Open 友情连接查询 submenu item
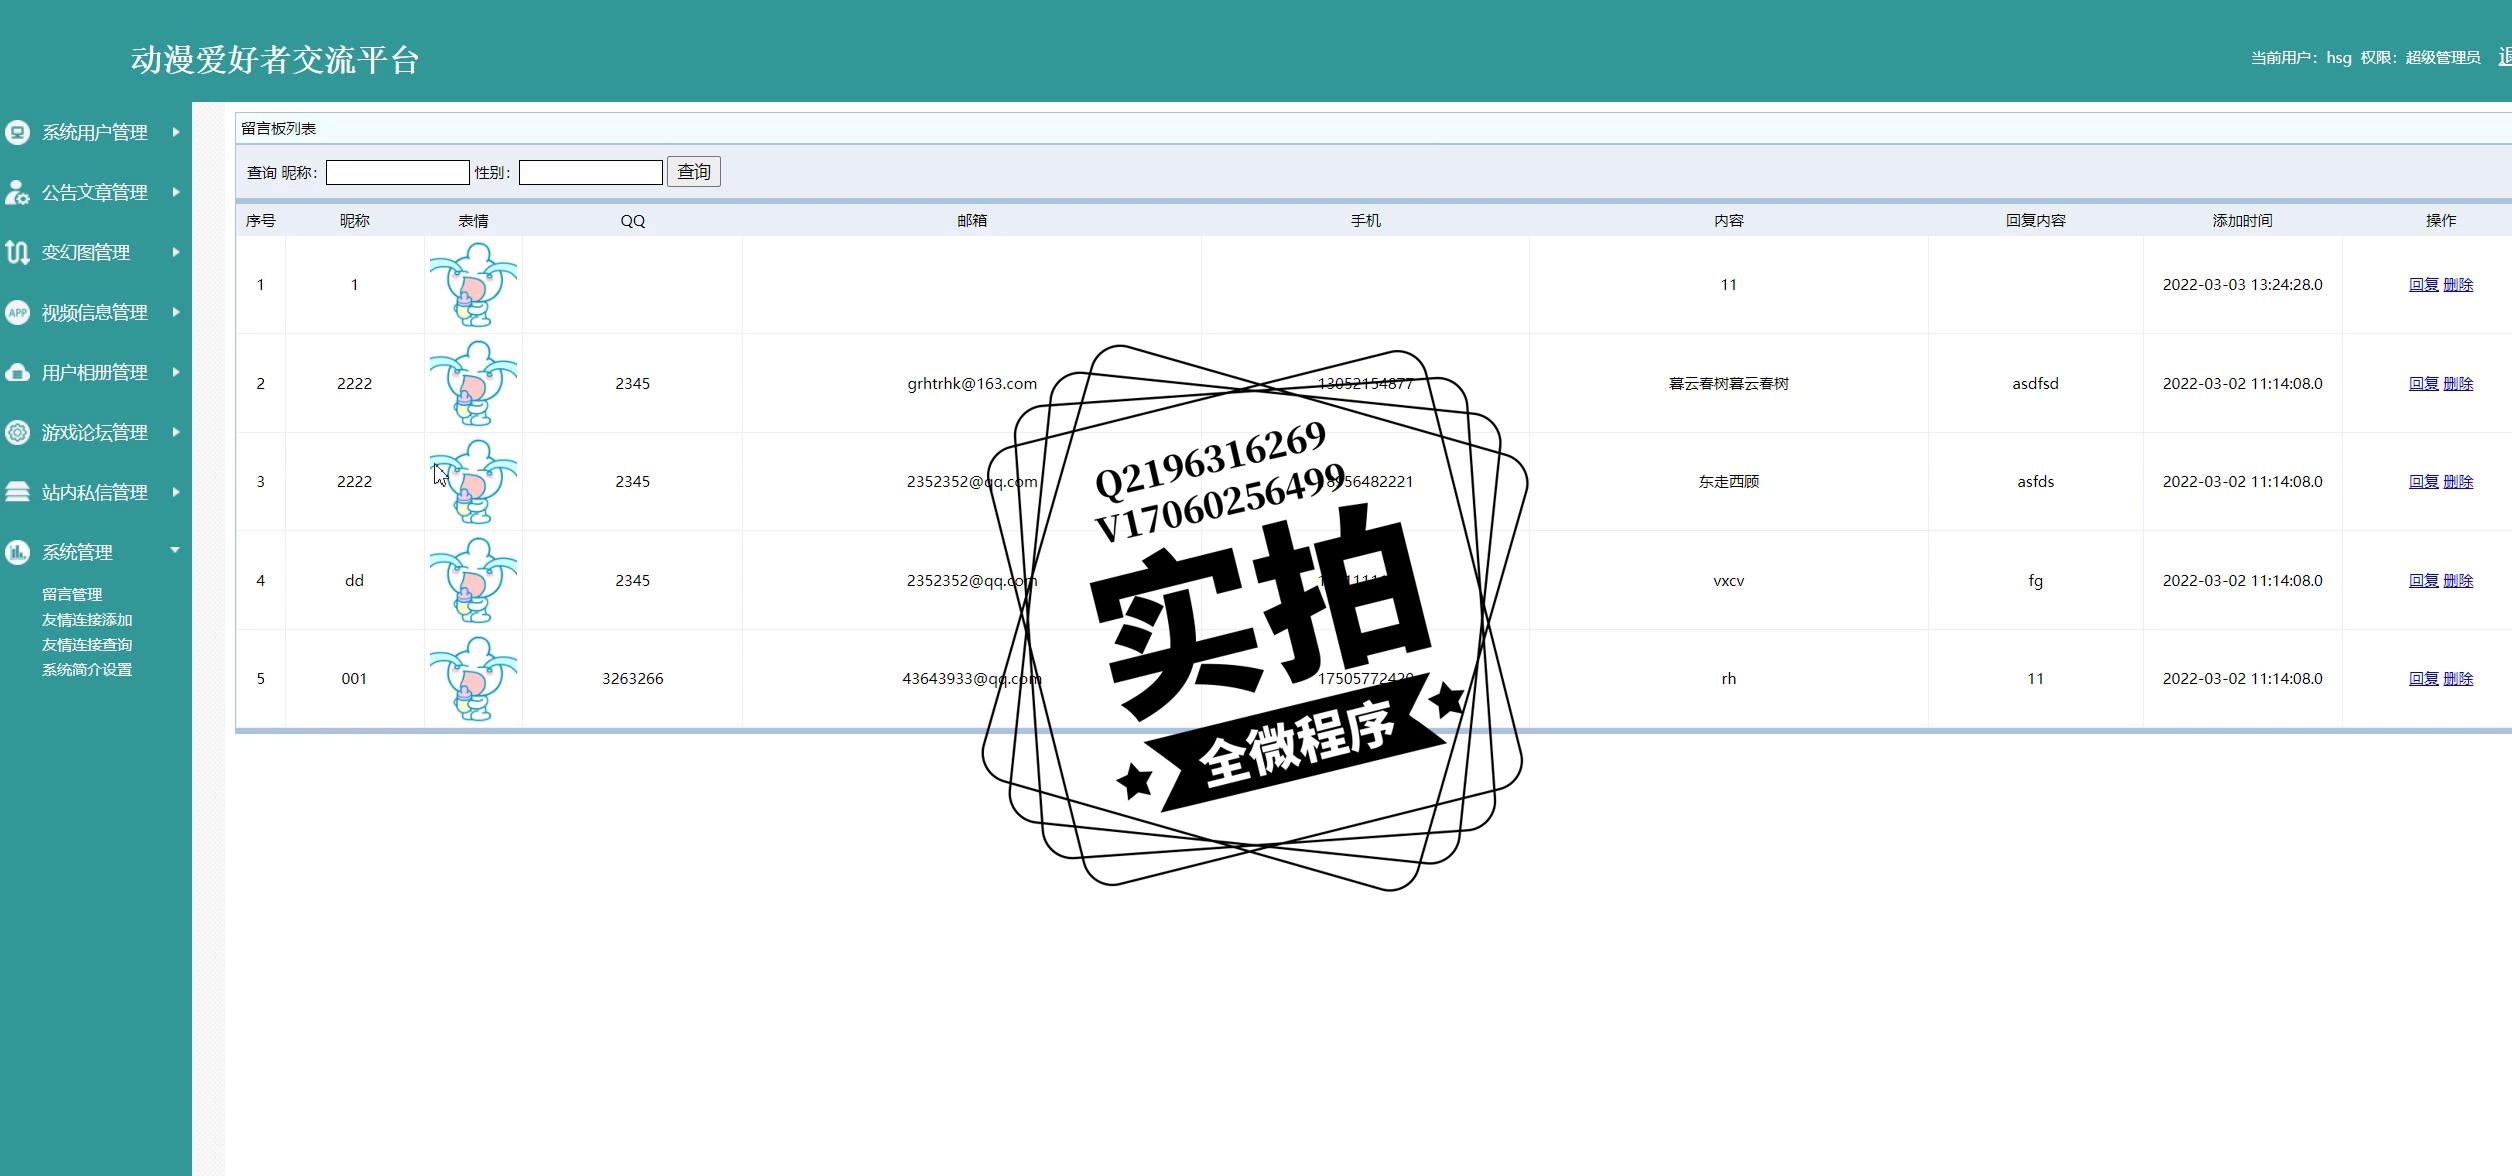The image size is (2512, 1176). tap(87, 645)
